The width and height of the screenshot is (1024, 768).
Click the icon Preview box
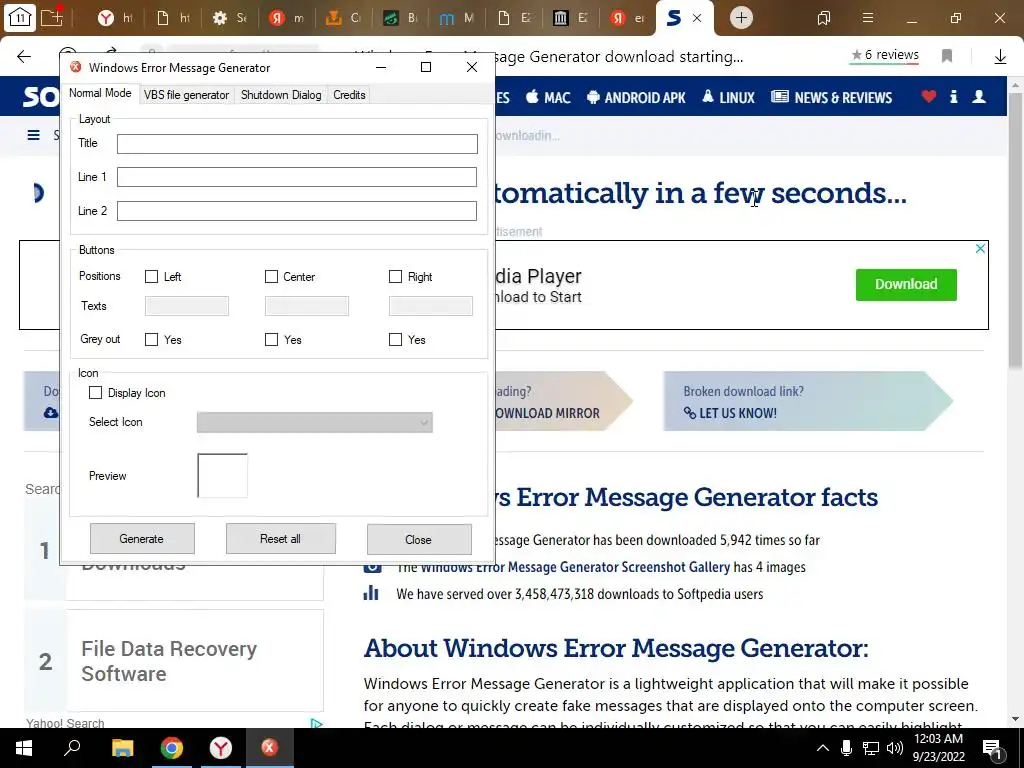pos(223,475)
